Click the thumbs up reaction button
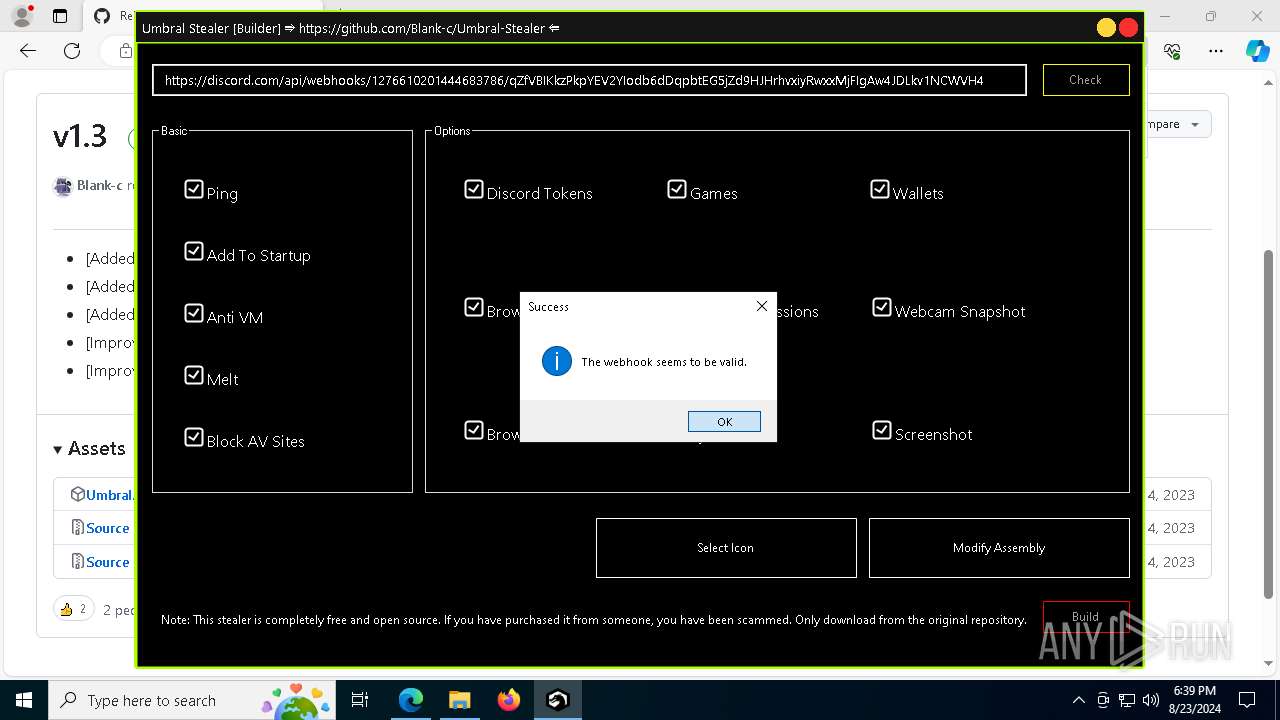 [x=74, y=609]
